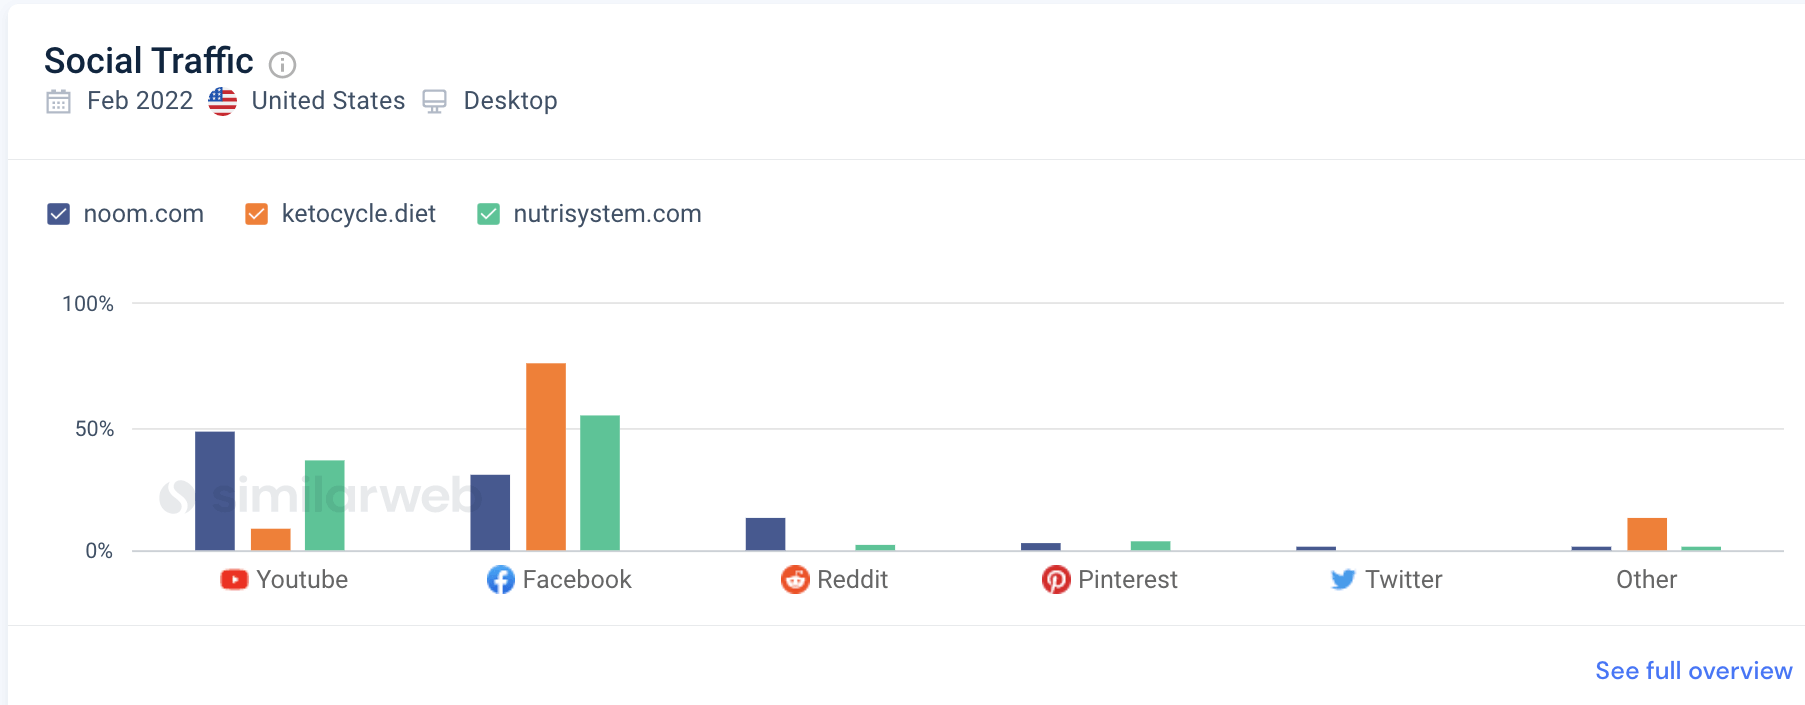This screenshot has width=1805, height=705.
Task: Click the United States flag icon
Action: pos(222,100)
